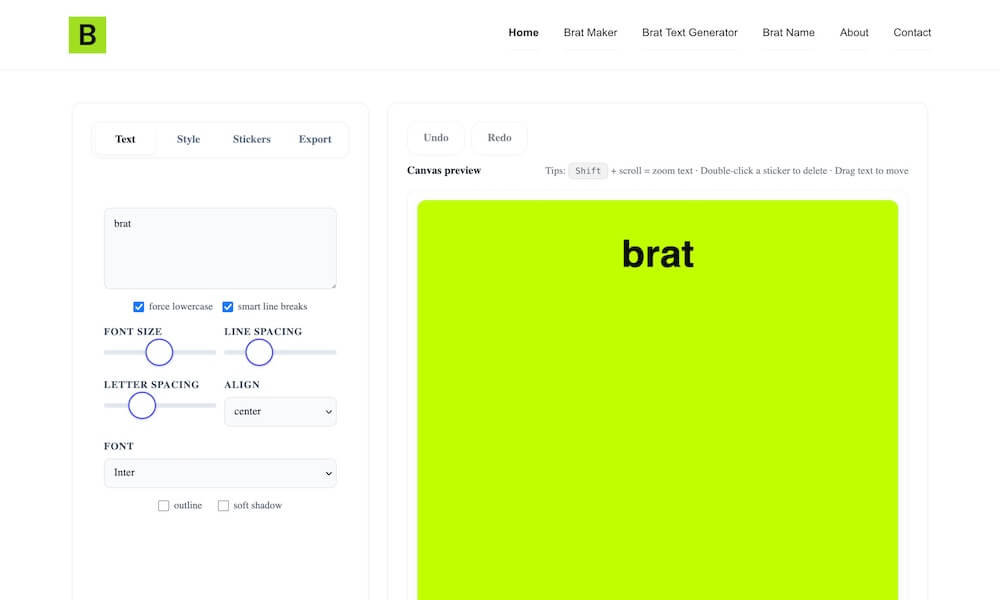Click inside the brat text input box

(x=220, y=247)
